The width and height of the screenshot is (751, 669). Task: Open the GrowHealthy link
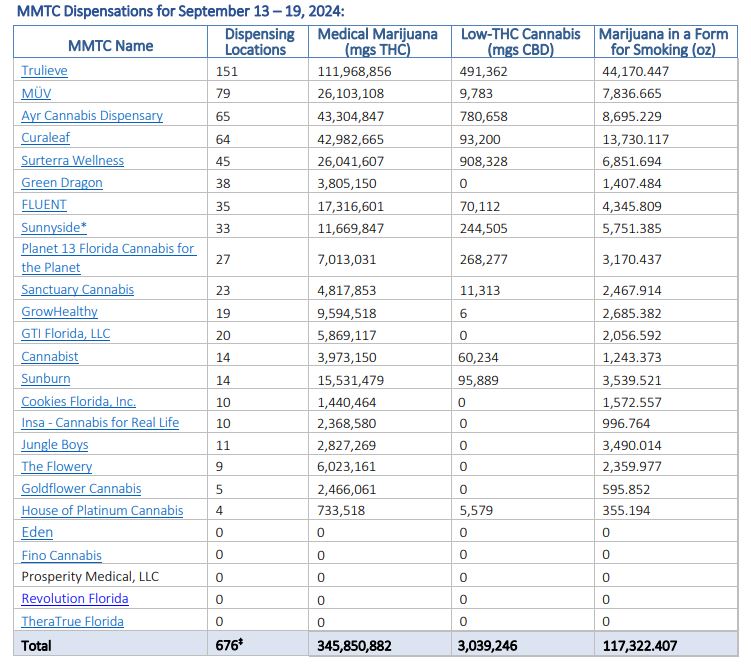coord(60,311)
